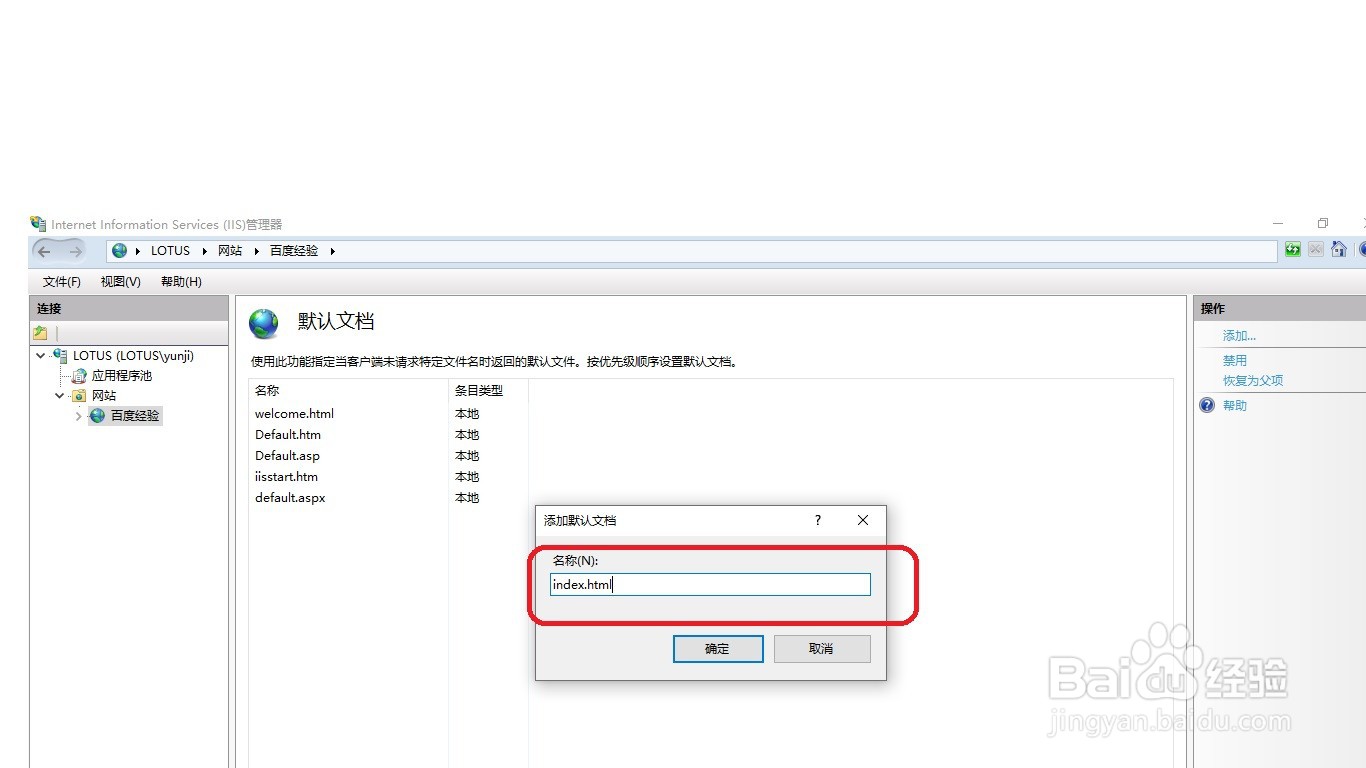Click the help question mark in 添加默认文档 dialog
The image size is (1366, 768).
pyautogui.click(x=817, y=520)
